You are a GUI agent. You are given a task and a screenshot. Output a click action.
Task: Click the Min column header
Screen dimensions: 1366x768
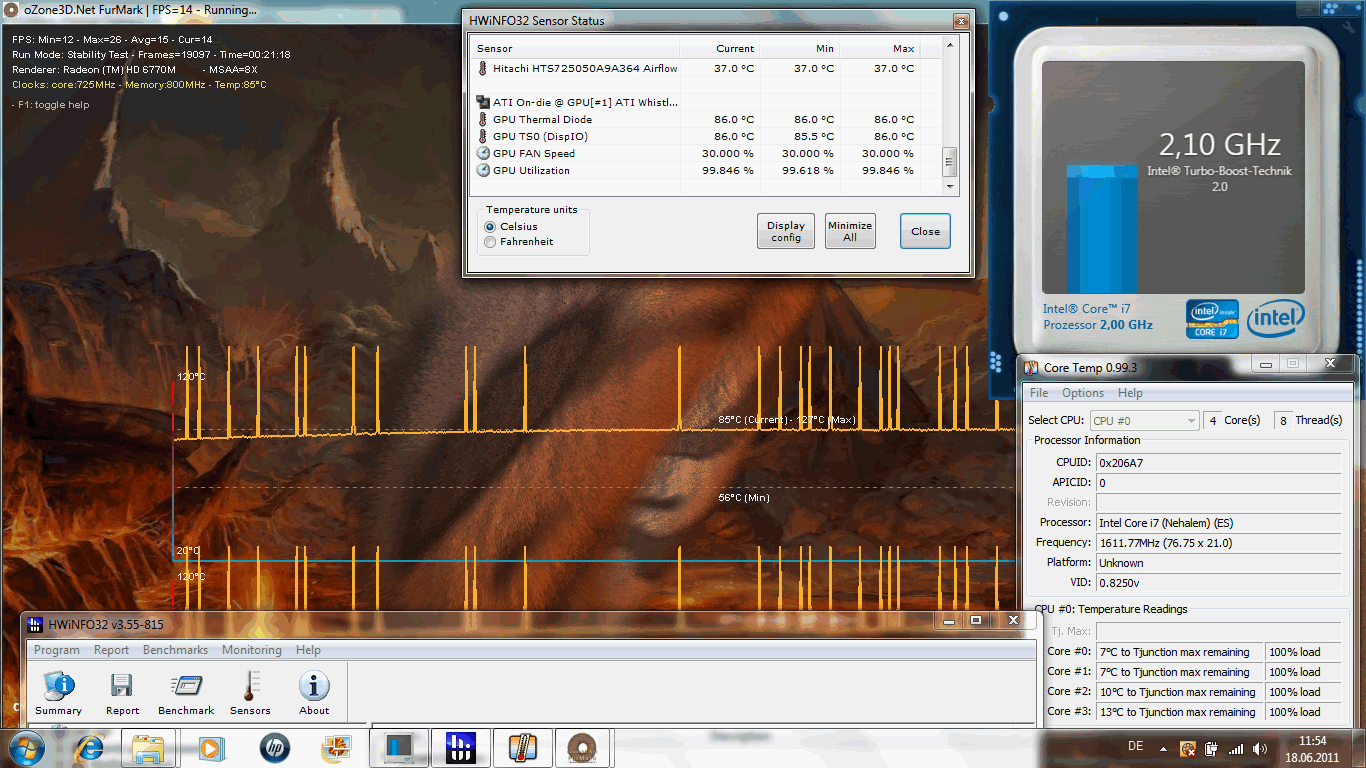coord(800,48)
